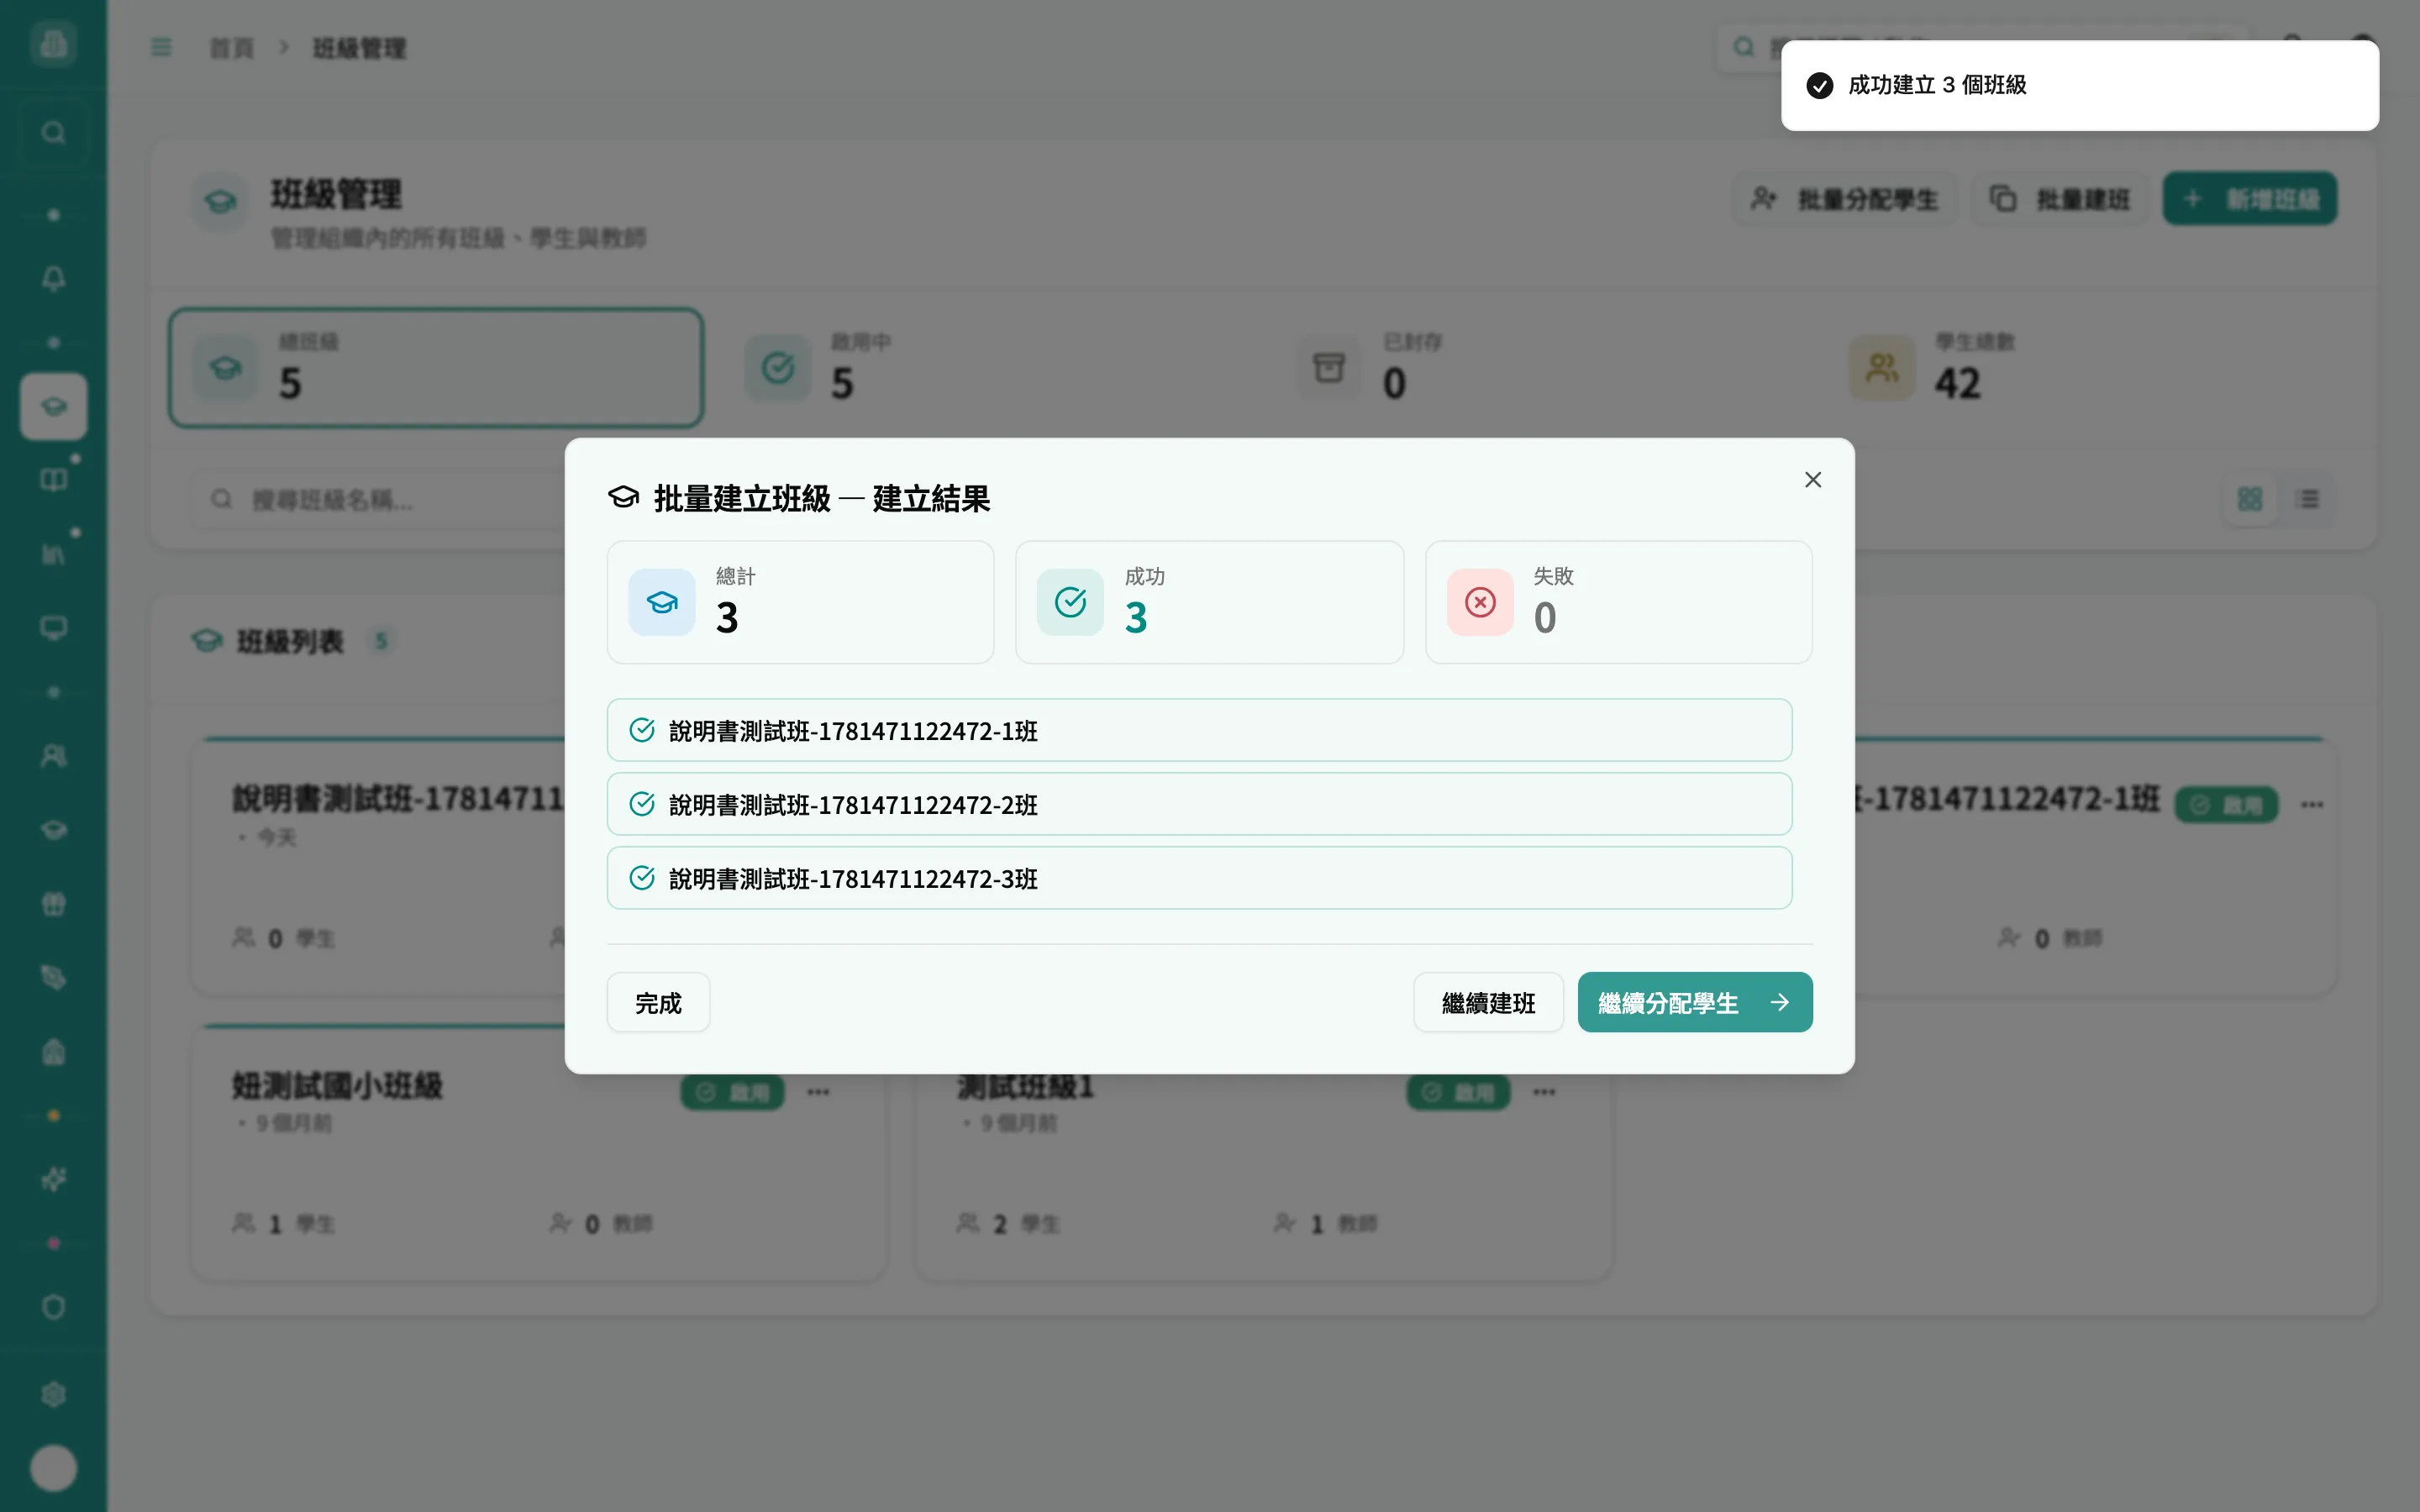The image size is (2420, 1512).
Task: Open the 測試班級1 class card
Action: (1264, 1178)
